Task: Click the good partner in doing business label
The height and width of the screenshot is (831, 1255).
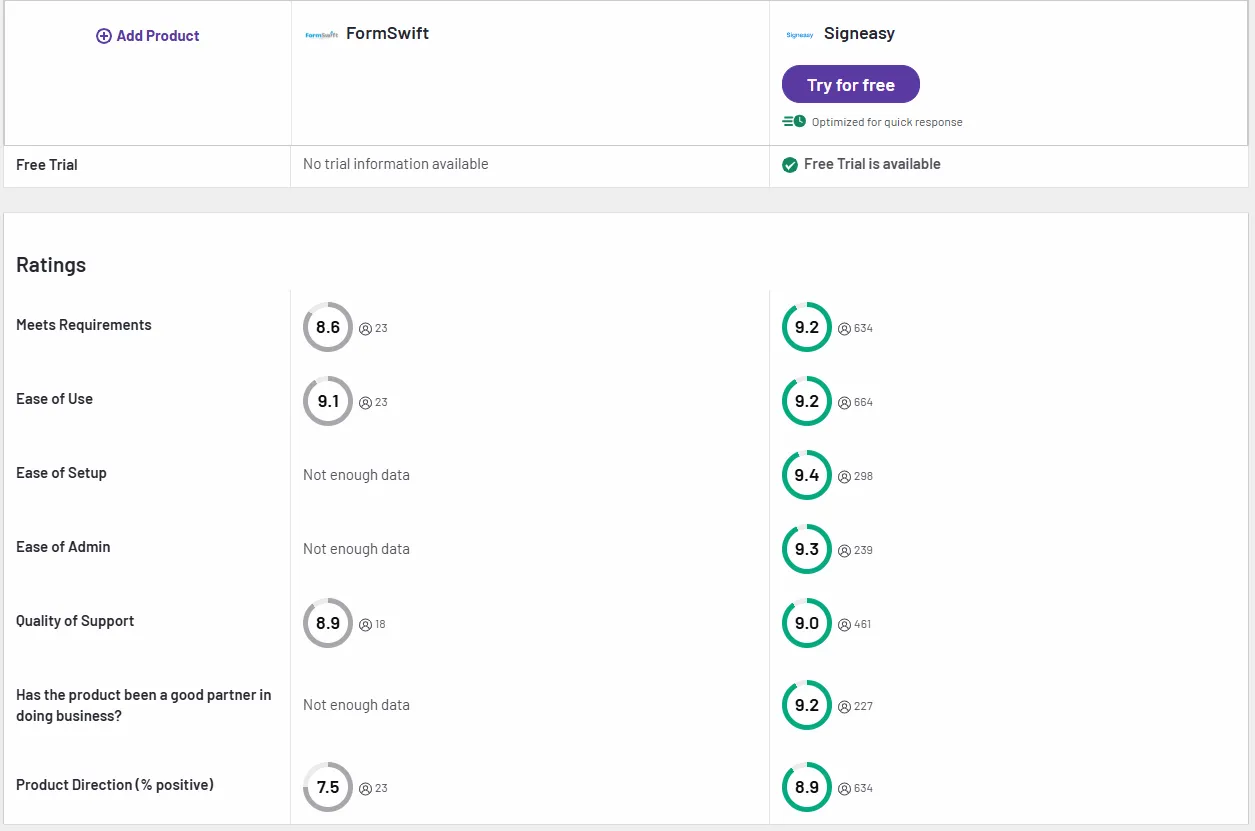Action: (x=143, y=705)
